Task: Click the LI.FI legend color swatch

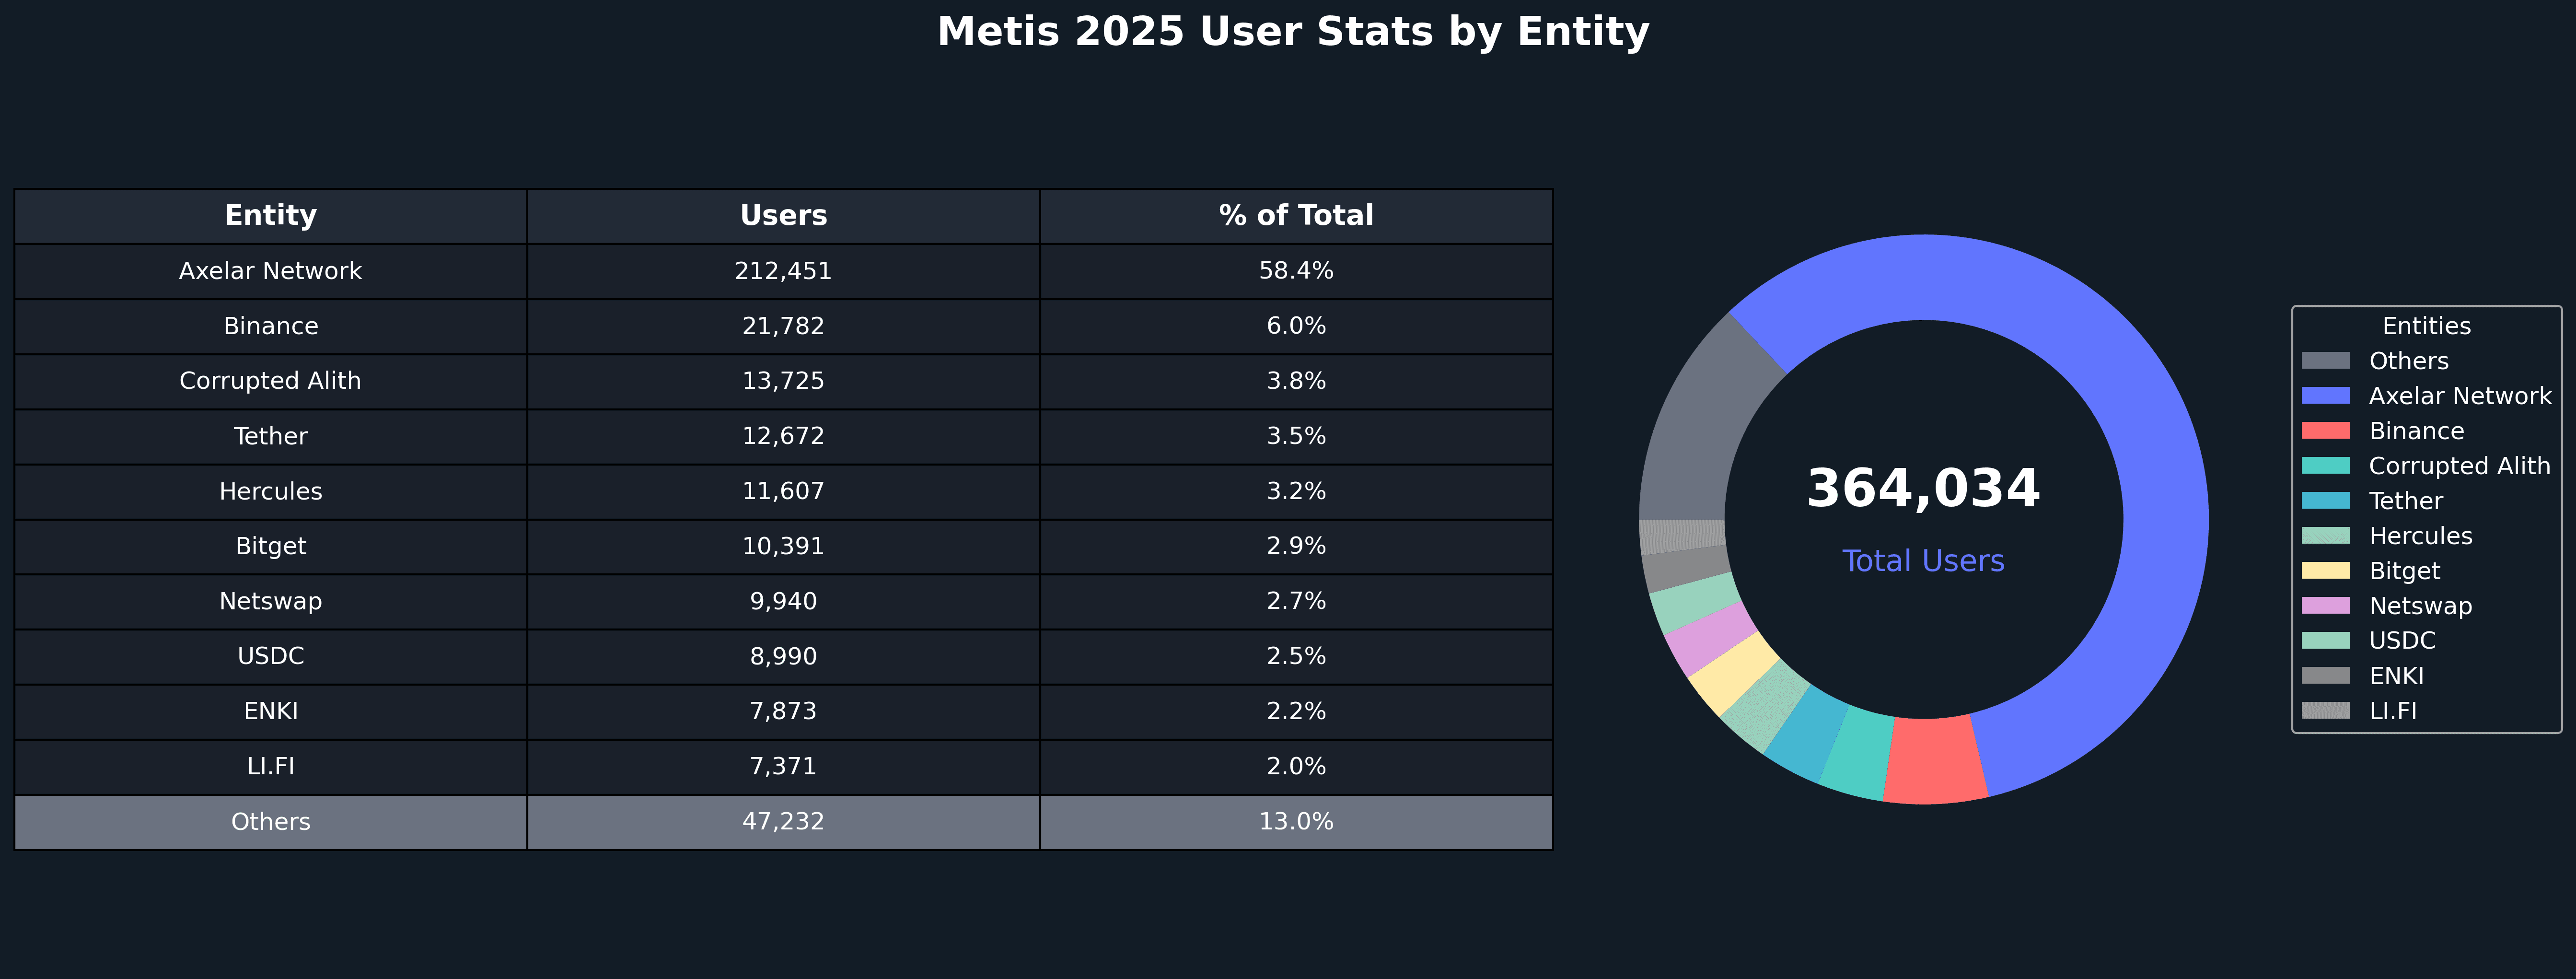Action: 2325,711
